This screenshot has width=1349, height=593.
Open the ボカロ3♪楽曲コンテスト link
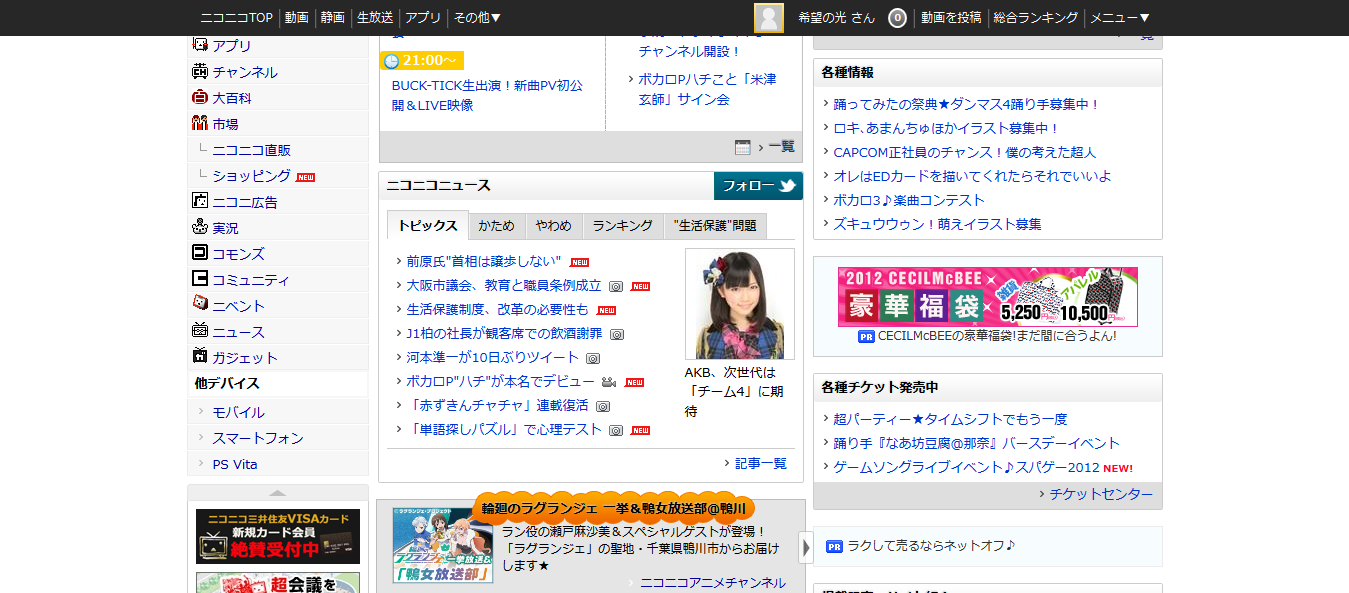pyautogui.click(x=909, y=200)
